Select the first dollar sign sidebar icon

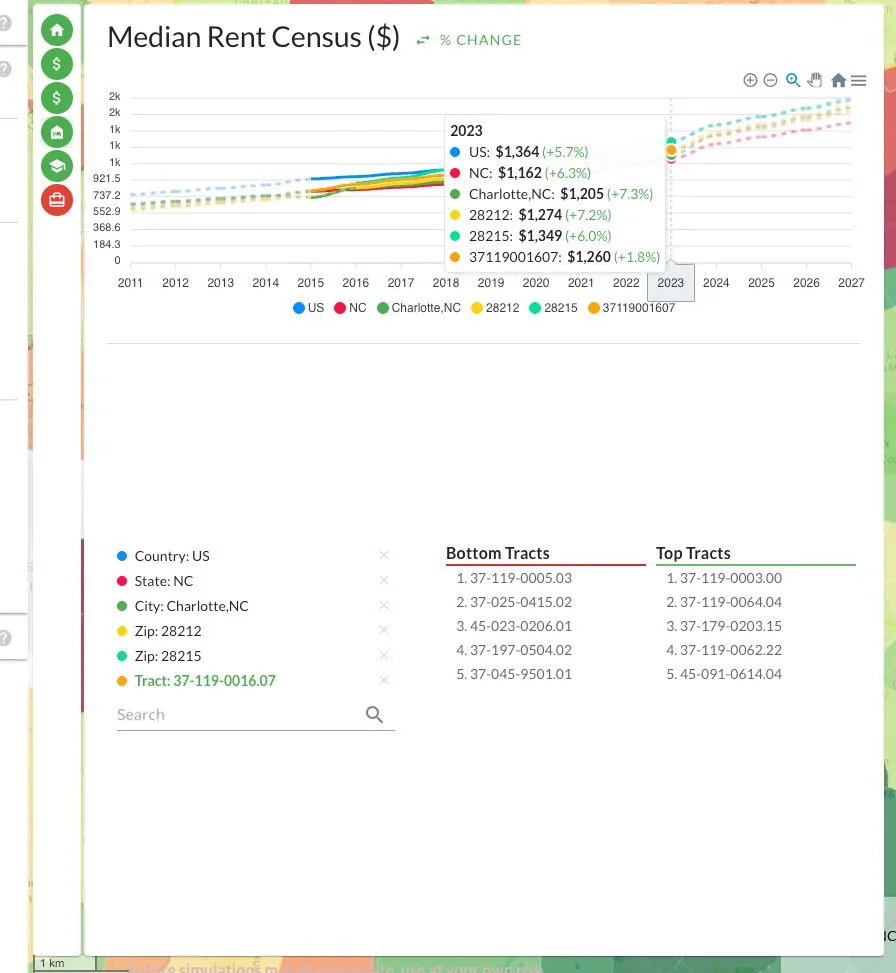(x=57, y=64)
